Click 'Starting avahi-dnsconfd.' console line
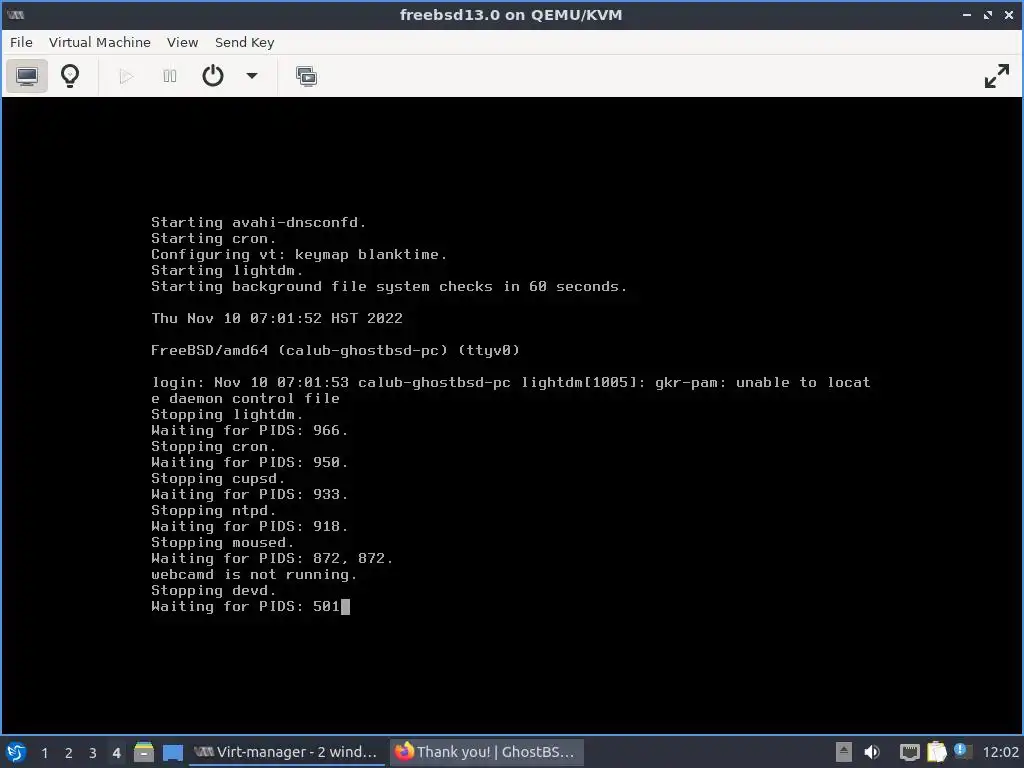This screenshot has width=1024, height=768. [258, 223]
